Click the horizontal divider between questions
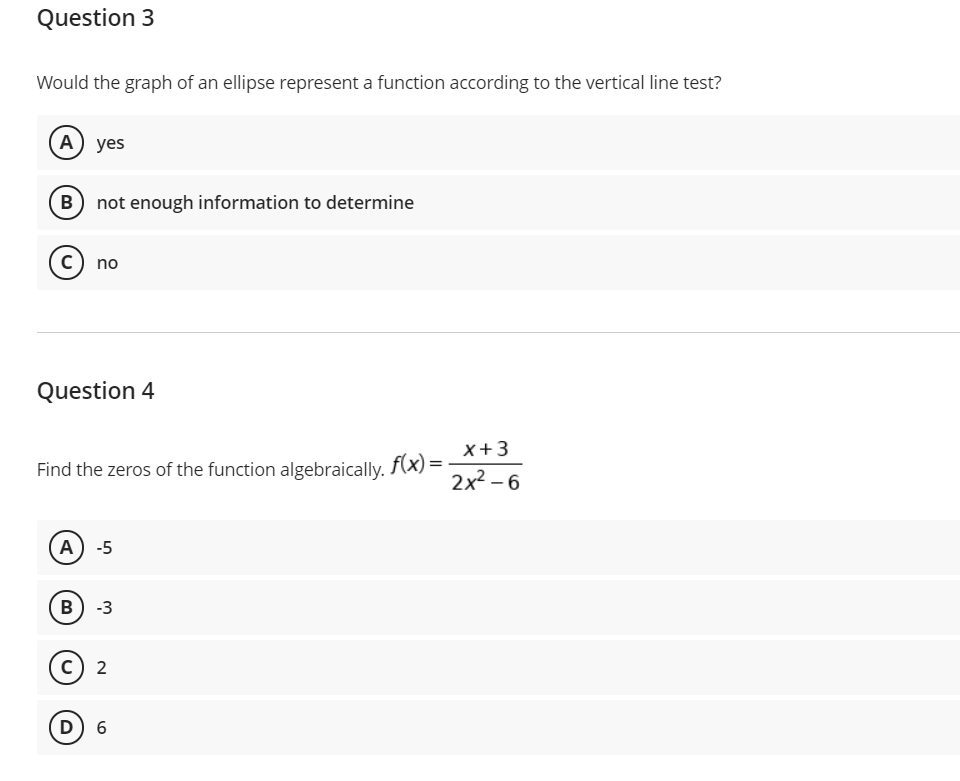The height and width of the screenshot is (781, 960). 480,334
